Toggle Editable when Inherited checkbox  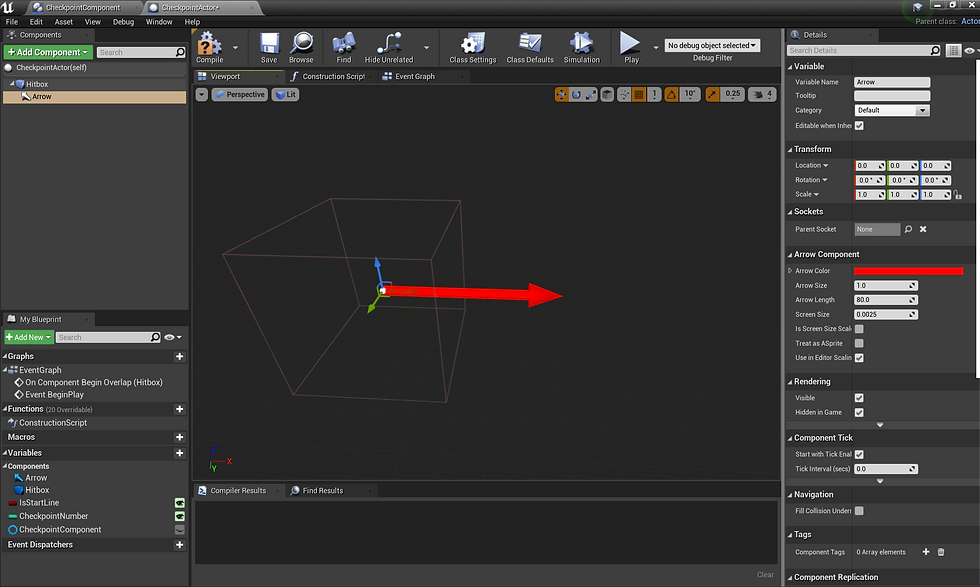pos(859,126)
